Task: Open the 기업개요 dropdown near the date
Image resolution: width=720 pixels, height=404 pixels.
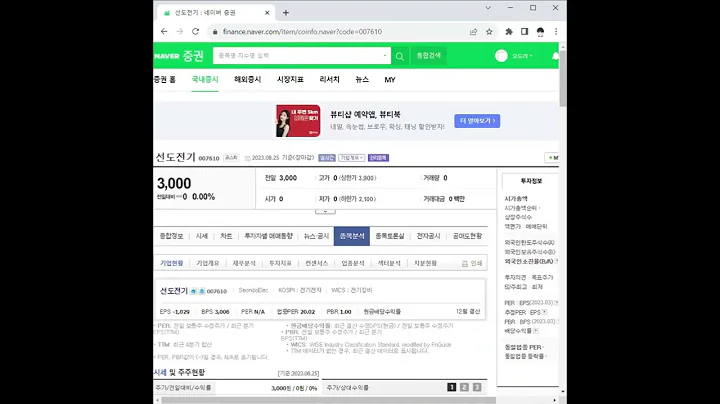Action: tap(351, 158)
